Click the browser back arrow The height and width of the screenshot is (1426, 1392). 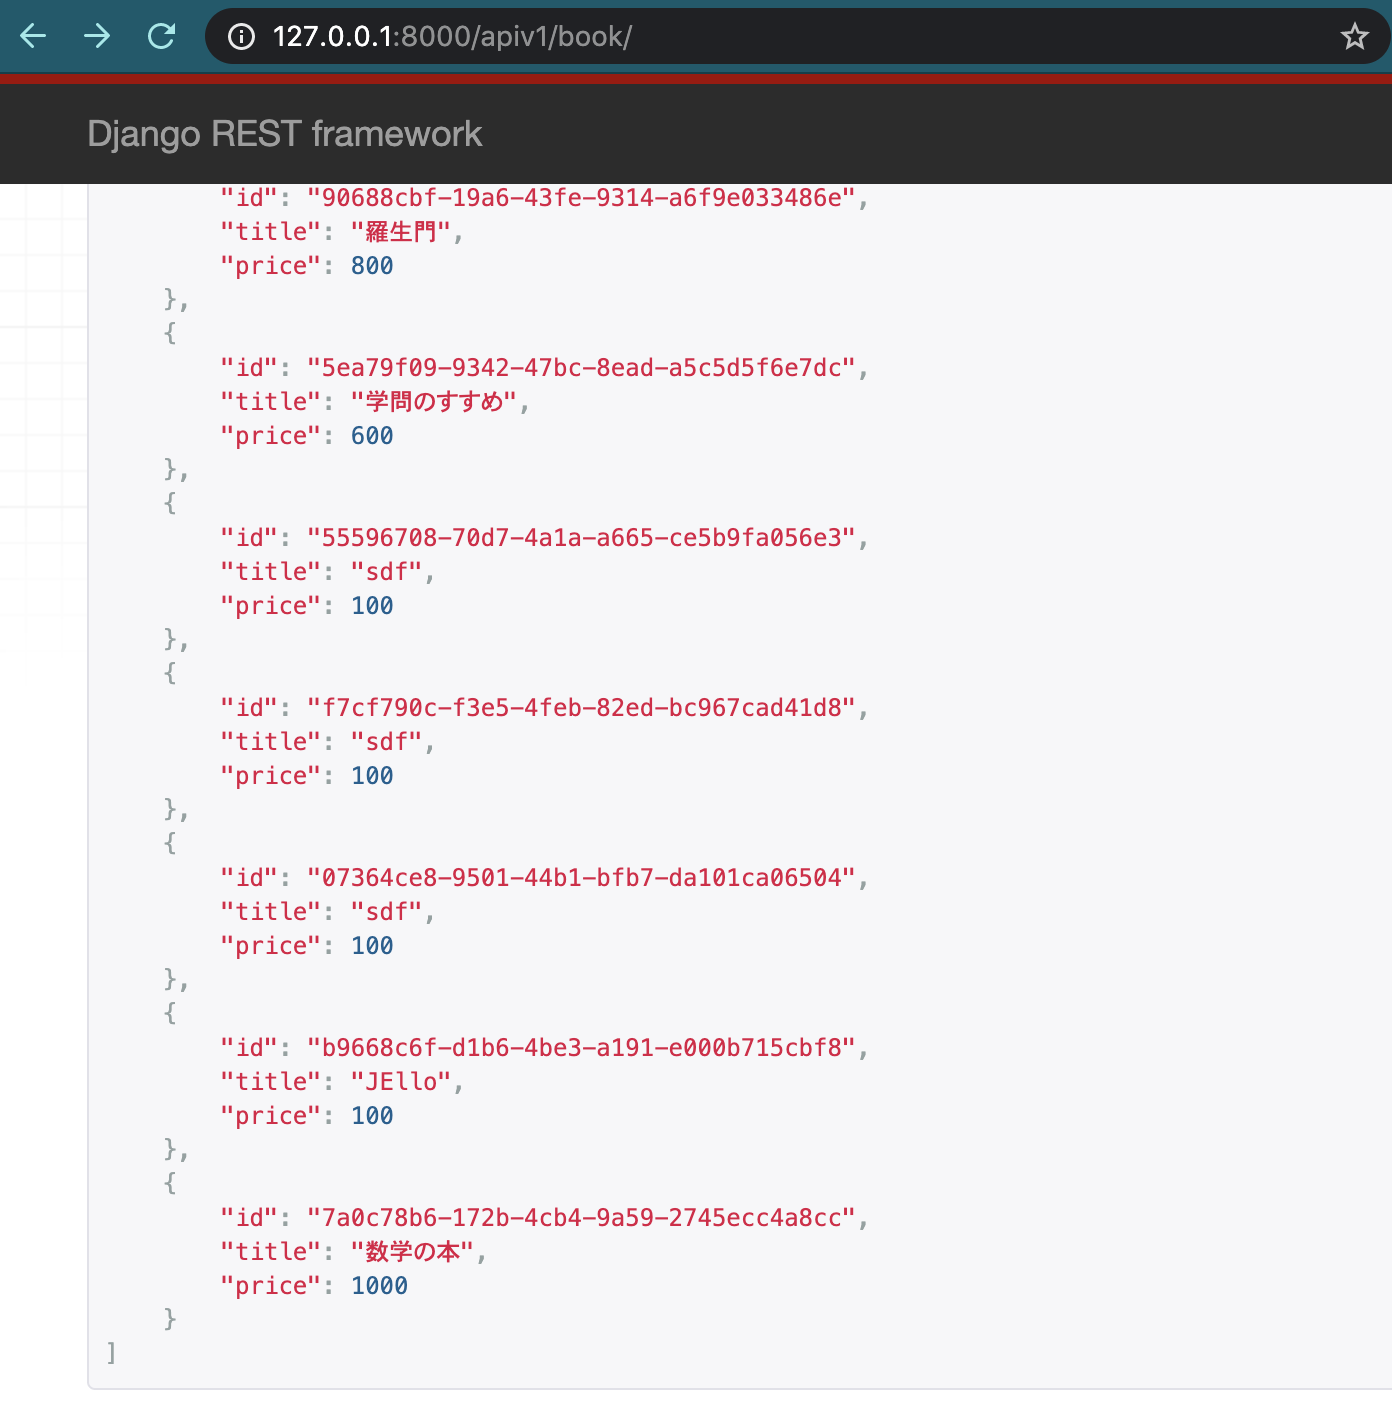click(x=33, y=37)
